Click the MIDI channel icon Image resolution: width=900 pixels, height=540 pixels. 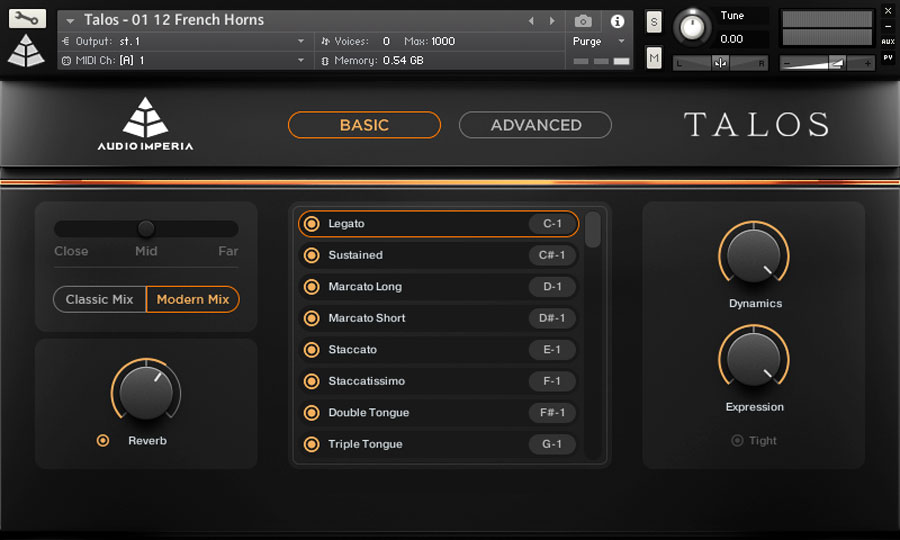tap(66, 60)
